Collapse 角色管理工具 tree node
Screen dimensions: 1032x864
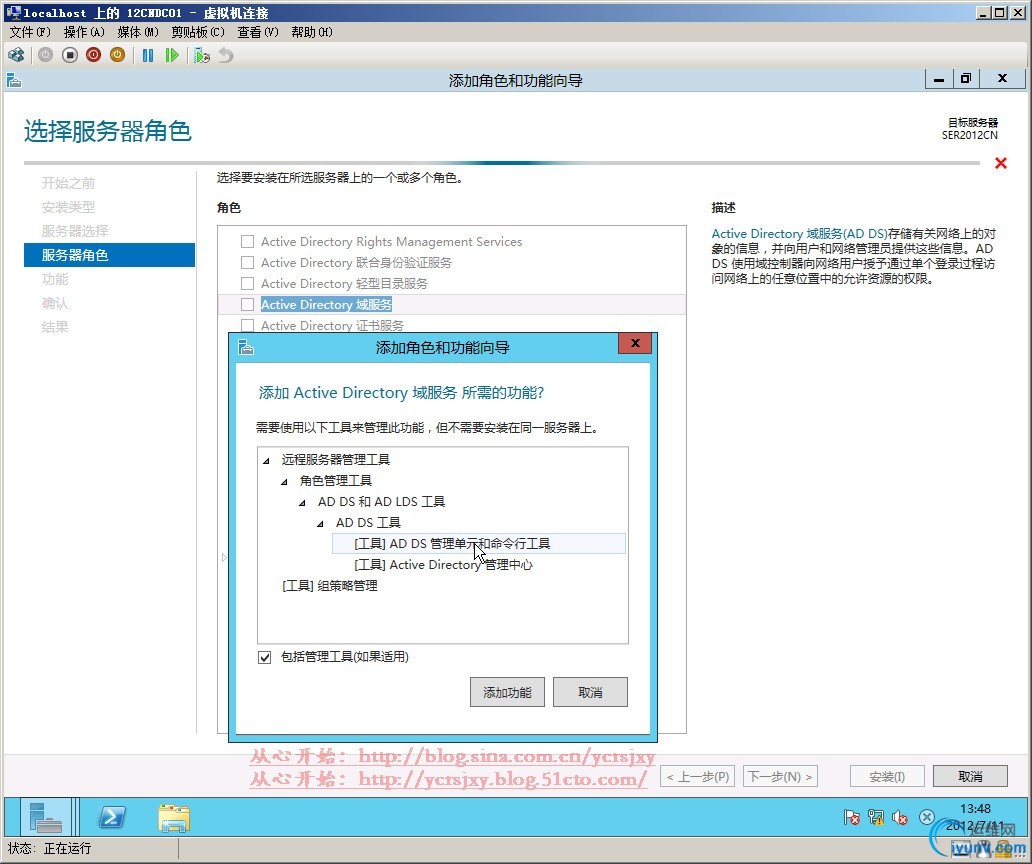pyautogui.click(x=284, y=482)
